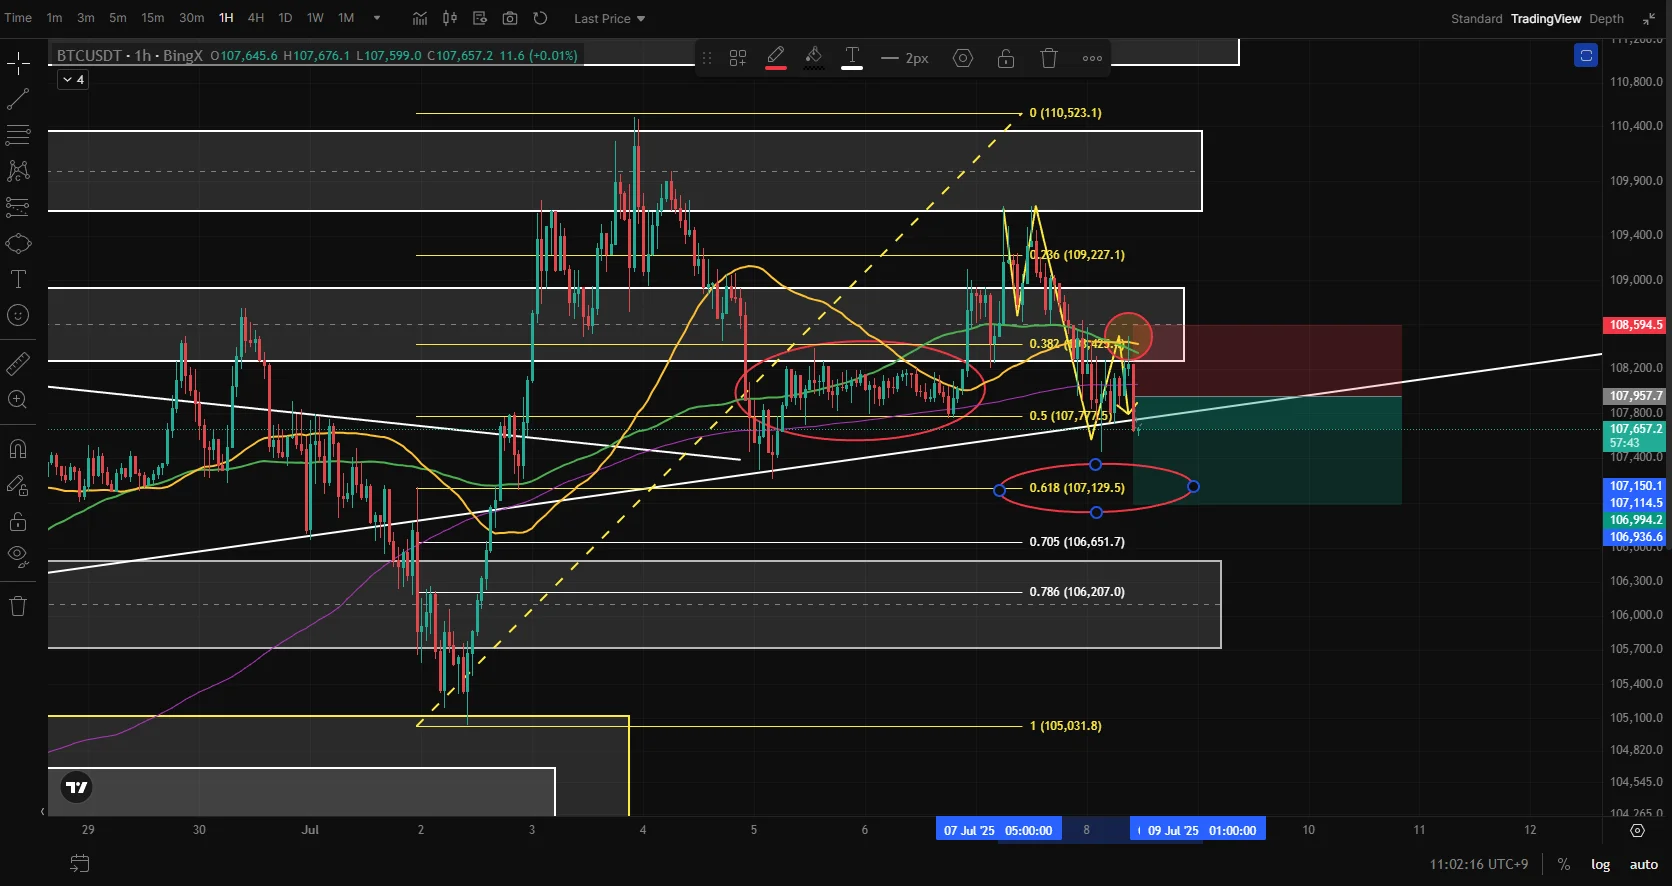
Task: Switch to the Depth chart mode
Action: [x=1606, y=18]
